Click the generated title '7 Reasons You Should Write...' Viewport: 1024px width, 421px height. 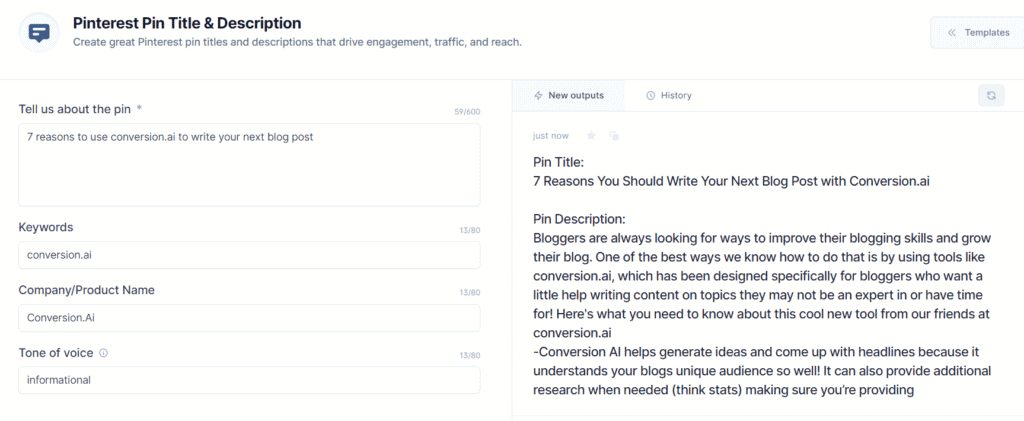pos(731,181)
